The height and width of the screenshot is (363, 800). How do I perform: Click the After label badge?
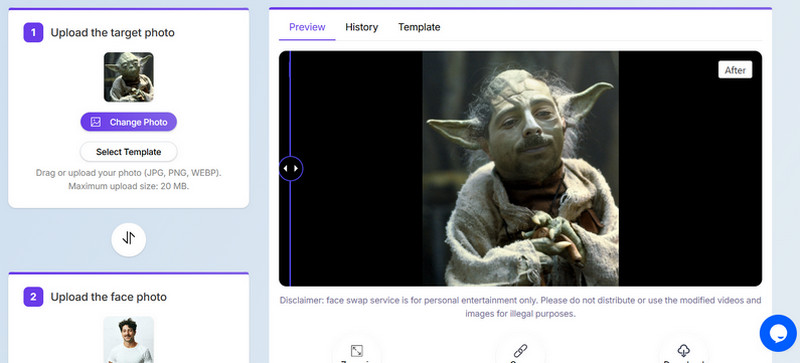click(x=735, y=70)
